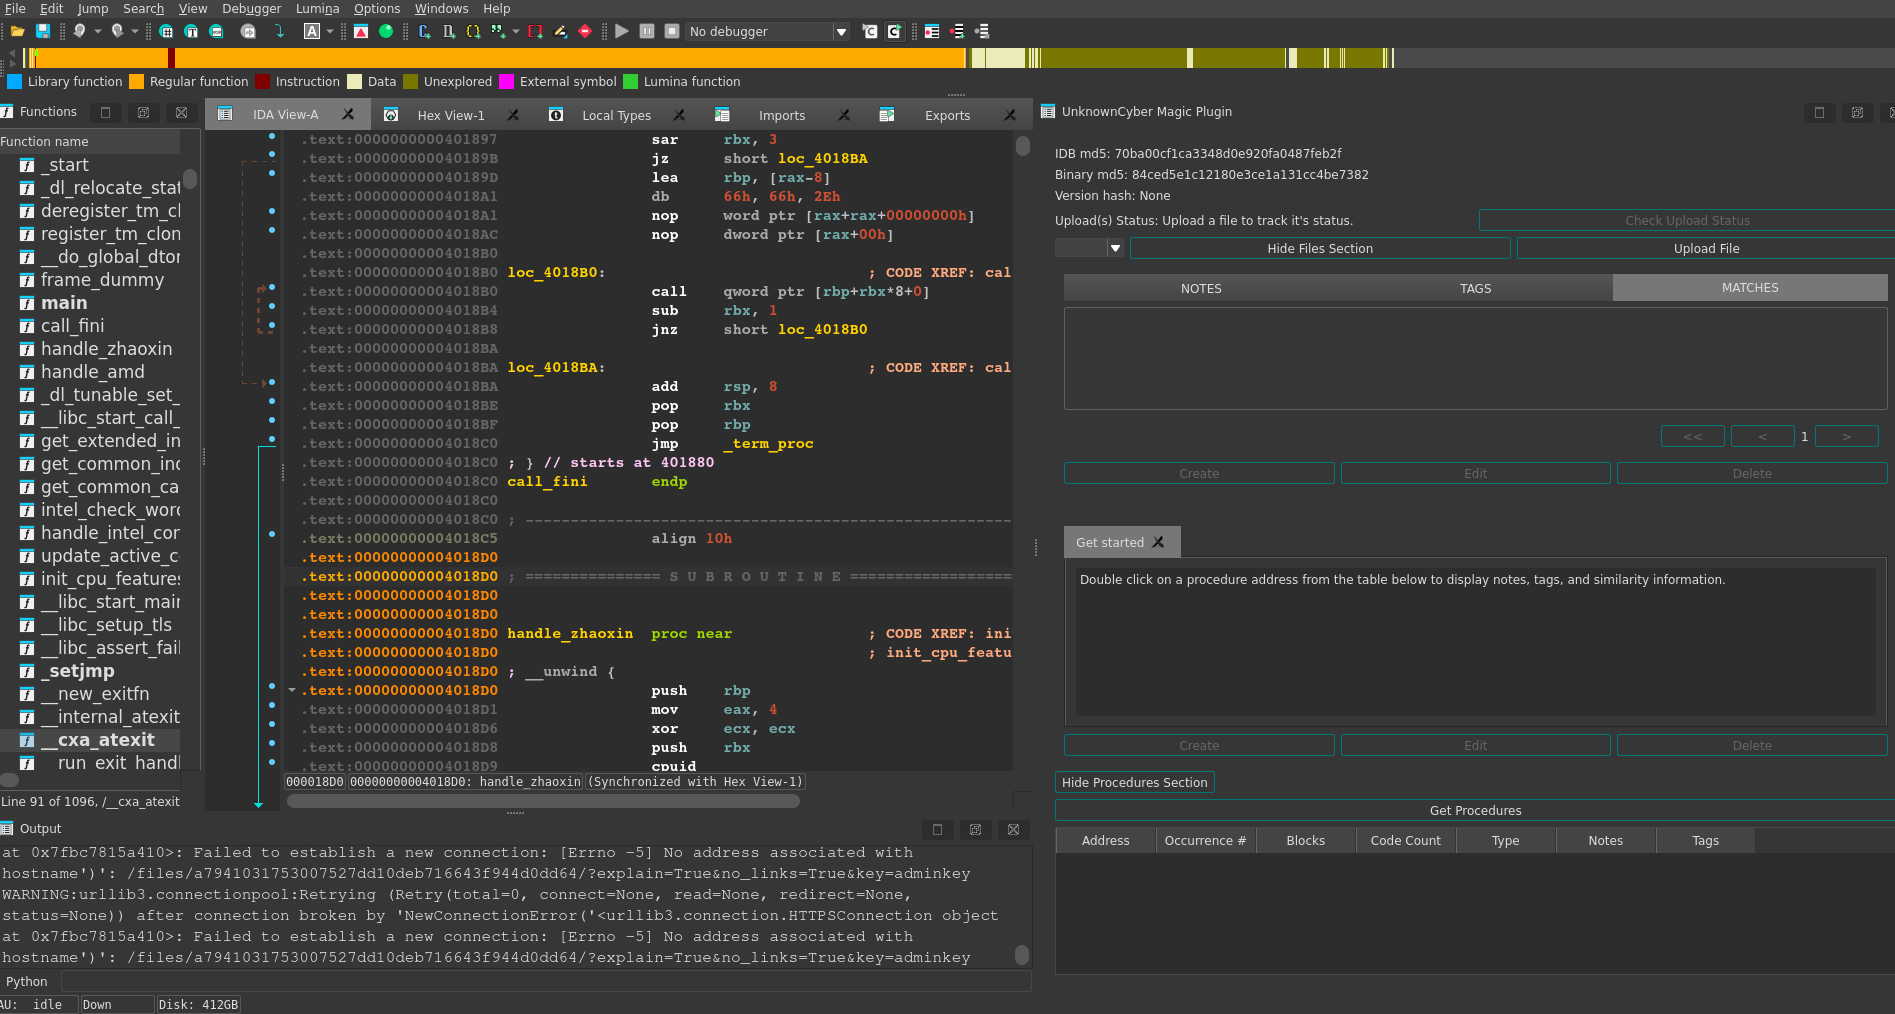Toggle the Hide Procedures Section button
The image size is (1895, 1014).
[x=1134, y=783]
